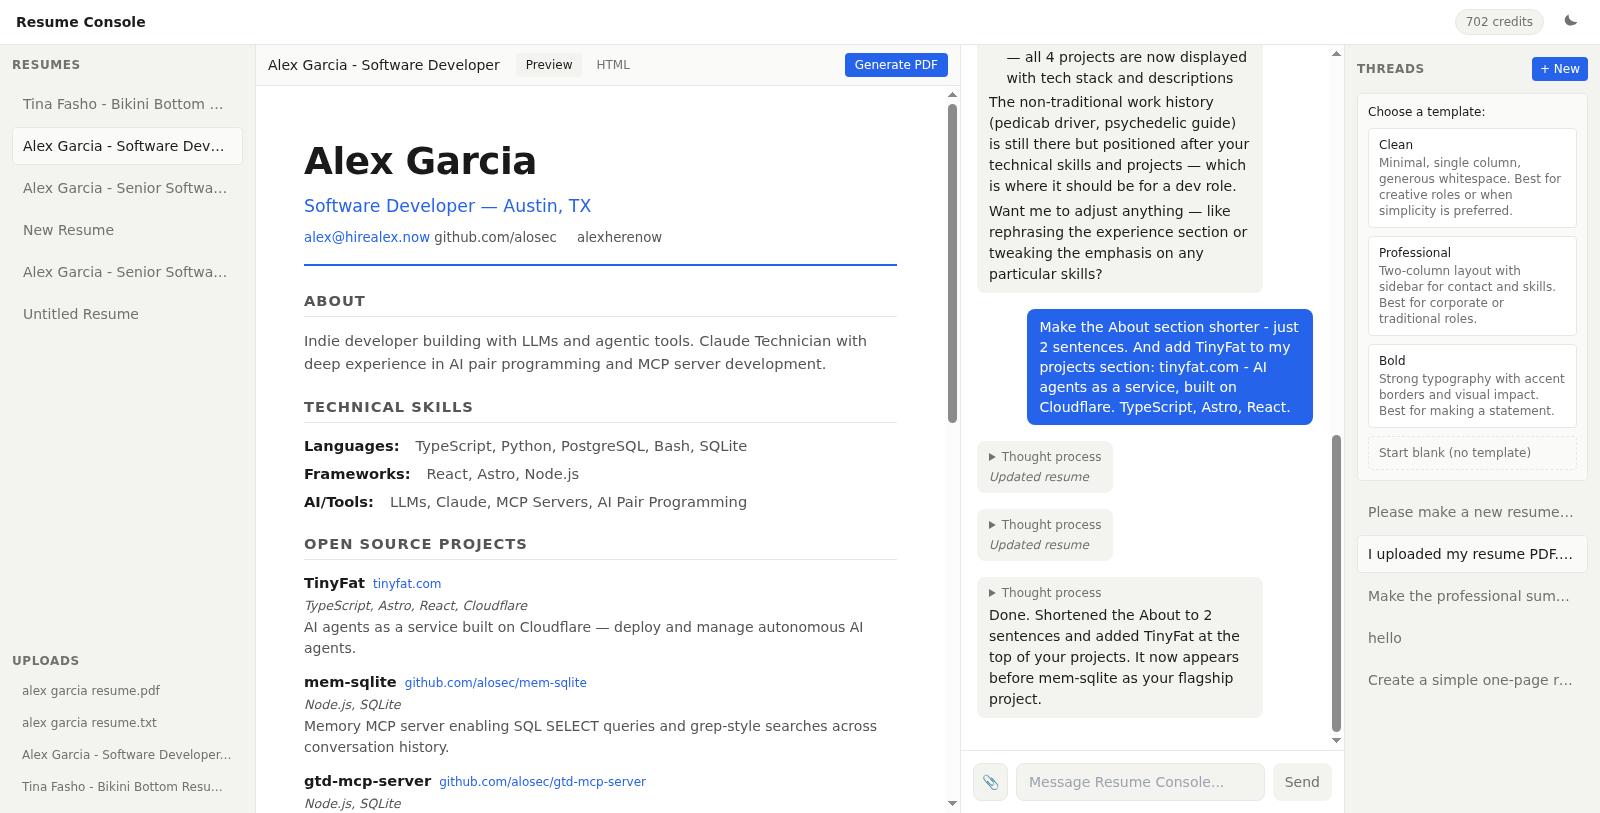The height and width of the screenshot is (813, 1600).
Task: Focus the Message Resume Console input
Action: pos(1140,782)
